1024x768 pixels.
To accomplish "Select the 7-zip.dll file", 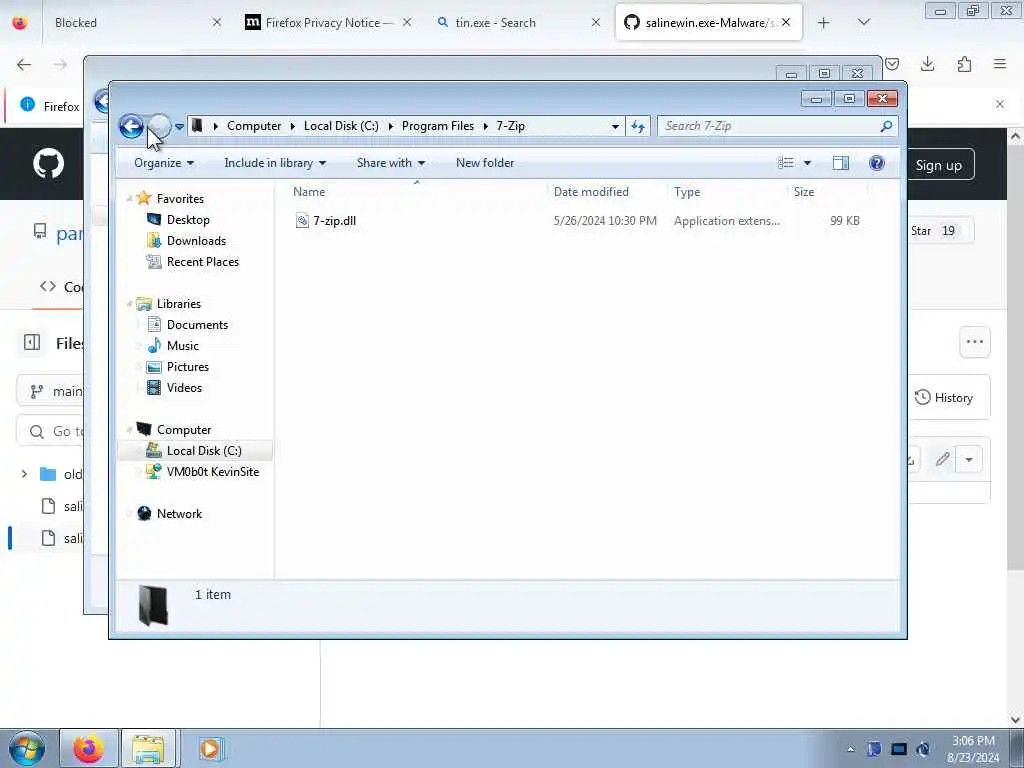I will (x=334, y=221).
